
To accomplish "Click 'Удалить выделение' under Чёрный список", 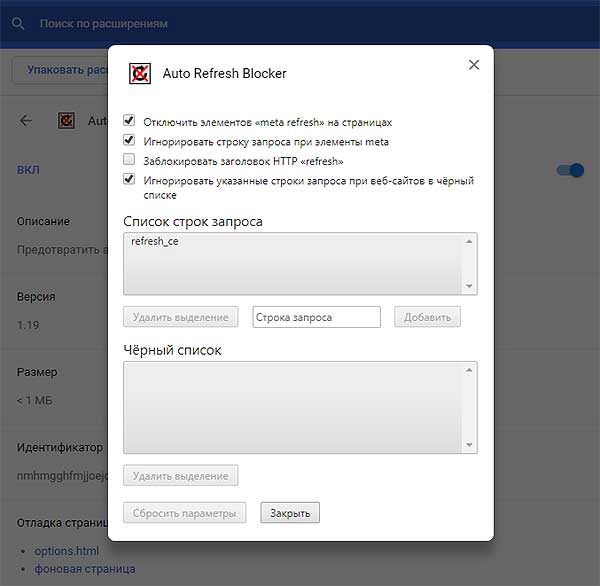I will (x=181, y=475).
